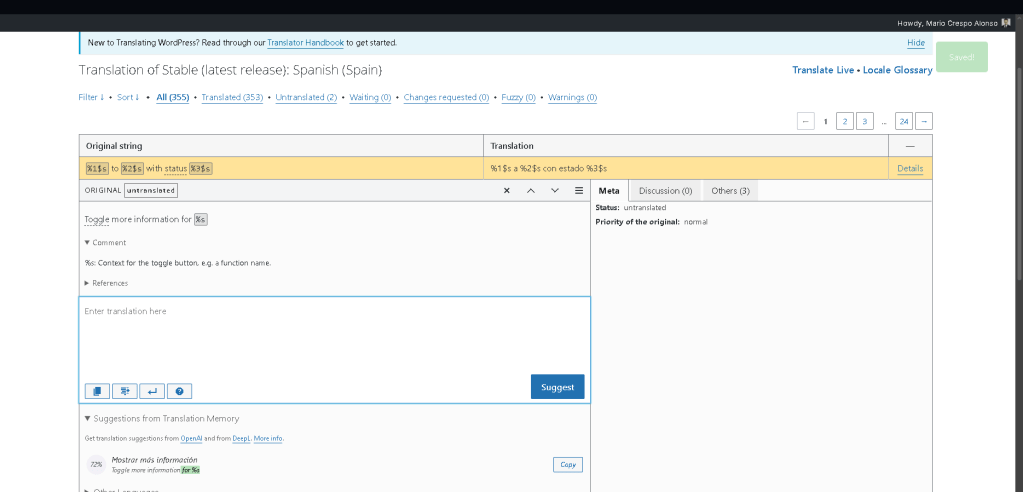This screenshot has width=1023, height=492.
Task: Switch to the Discussion (0) tab
Action: 665,190
